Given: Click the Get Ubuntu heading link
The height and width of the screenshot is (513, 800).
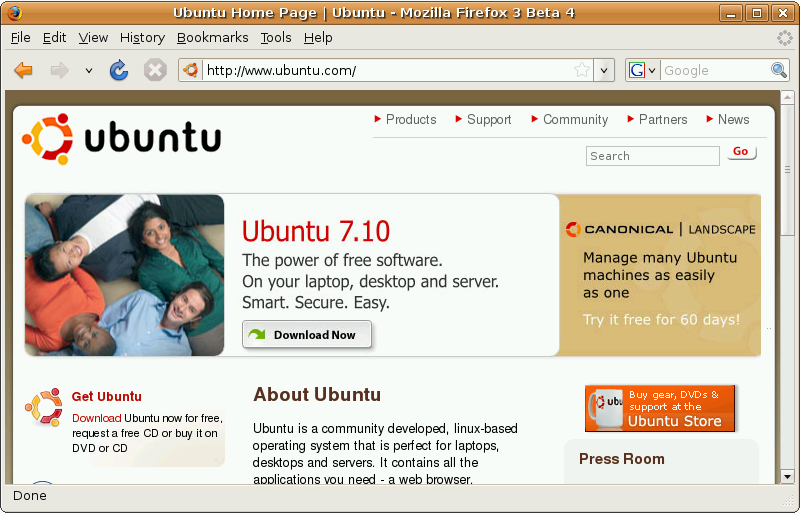Looking at the screenshot, I should coord(107,397).
